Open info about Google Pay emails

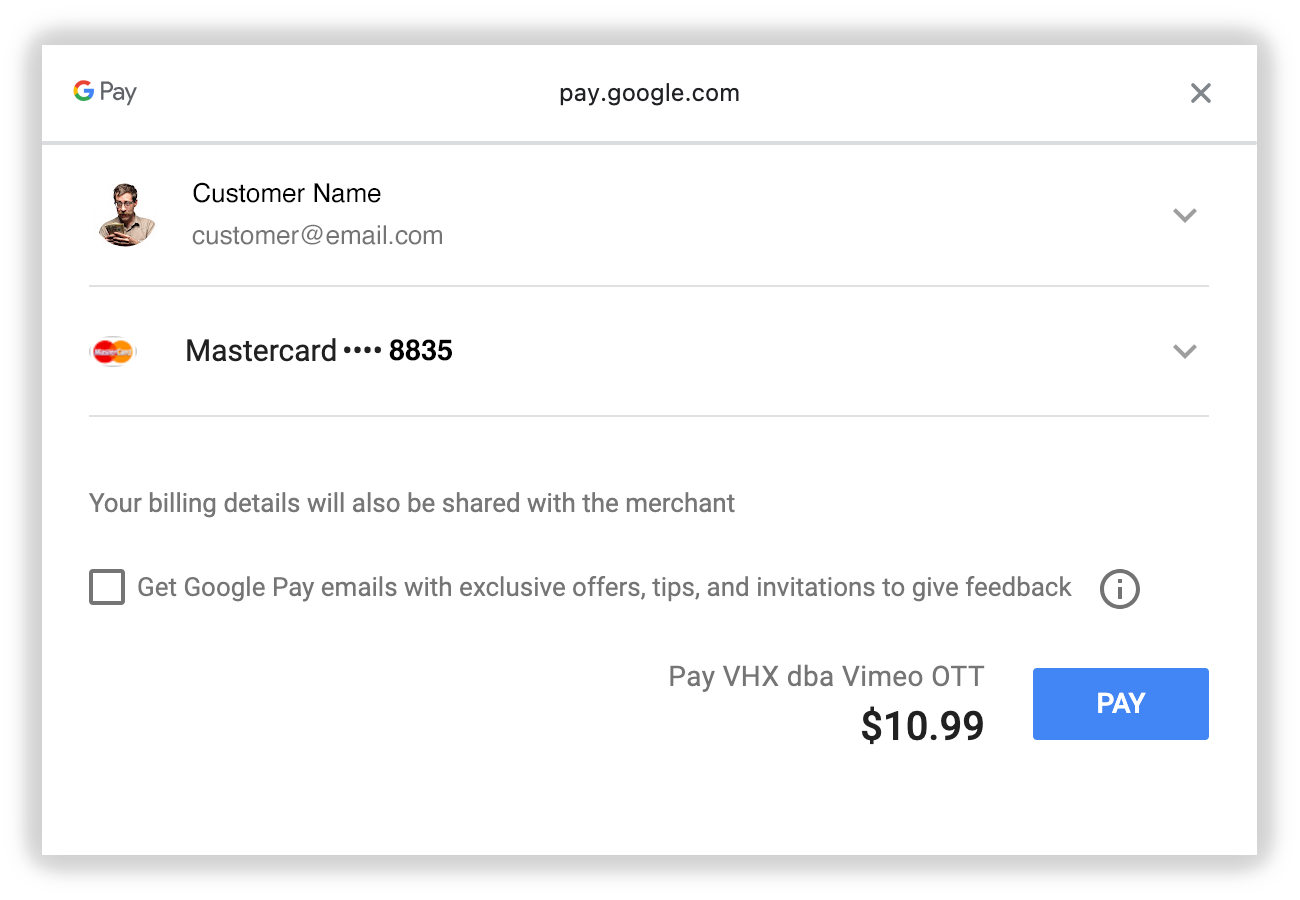pyautogui.click(x=1119, y=588)
